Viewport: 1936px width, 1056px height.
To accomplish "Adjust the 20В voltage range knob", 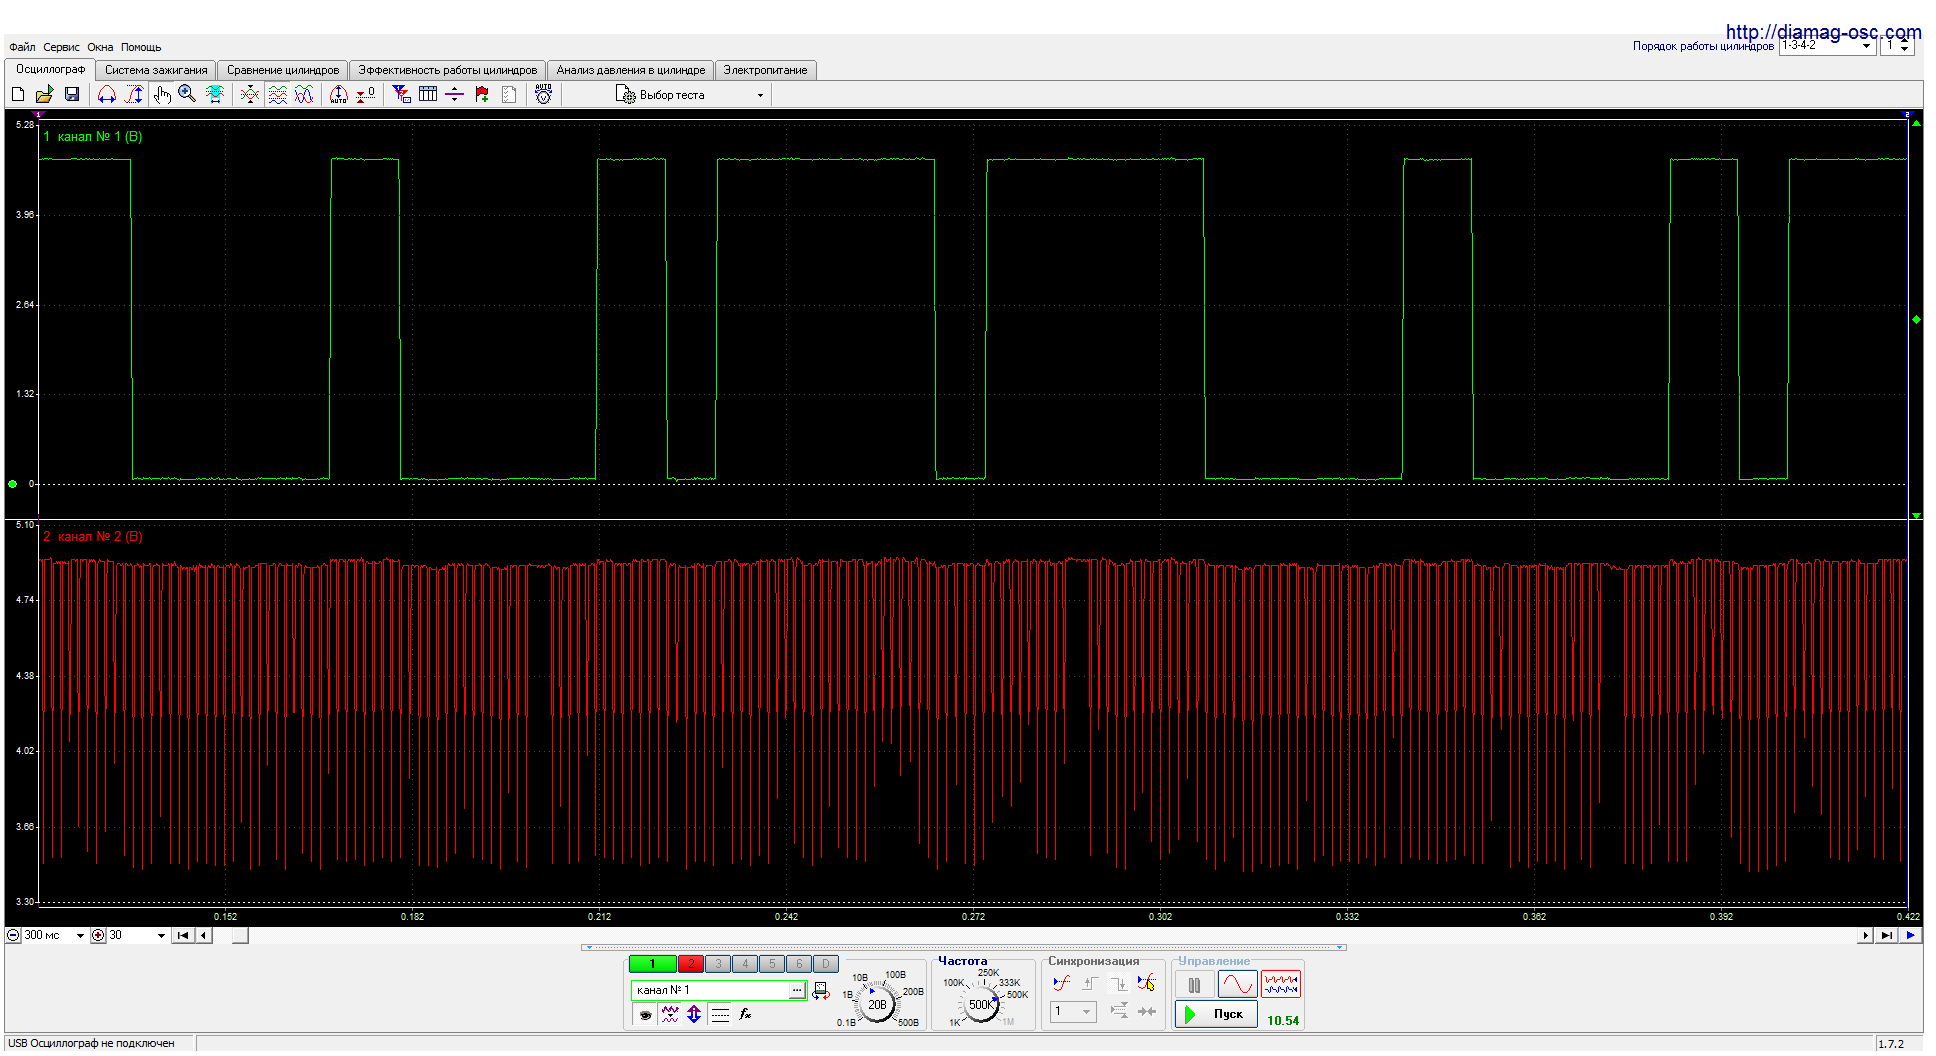I will coord(877,1004).
